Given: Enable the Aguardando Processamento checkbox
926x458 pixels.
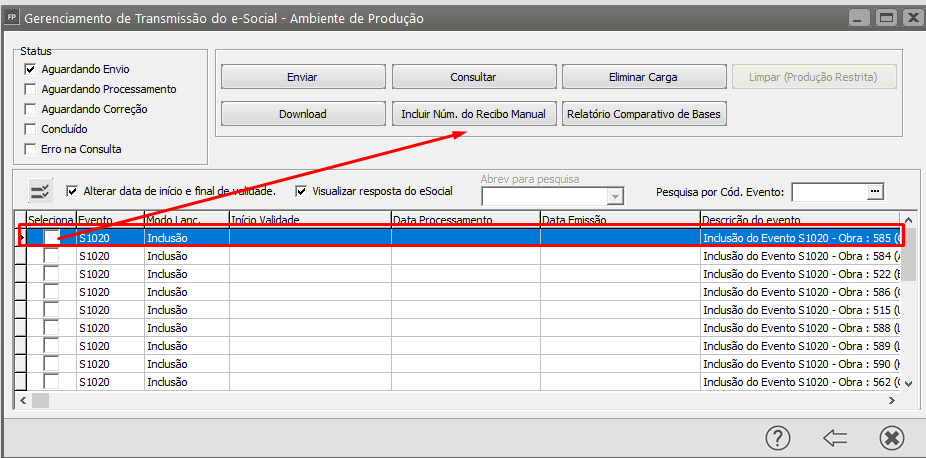Looking at the screenshot, I should (x=31, y=90).
